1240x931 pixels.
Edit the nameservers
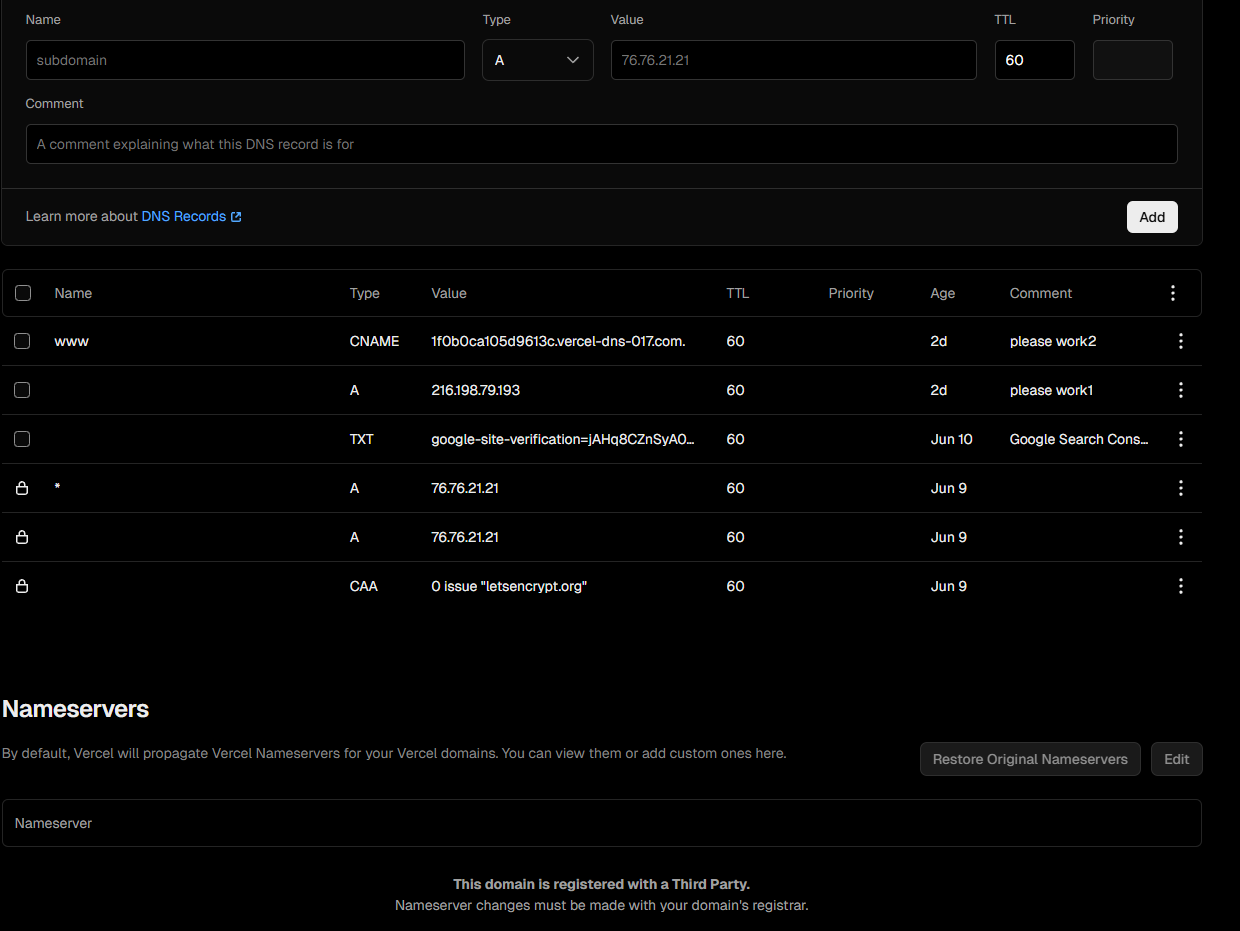[x=1177, y=759]
